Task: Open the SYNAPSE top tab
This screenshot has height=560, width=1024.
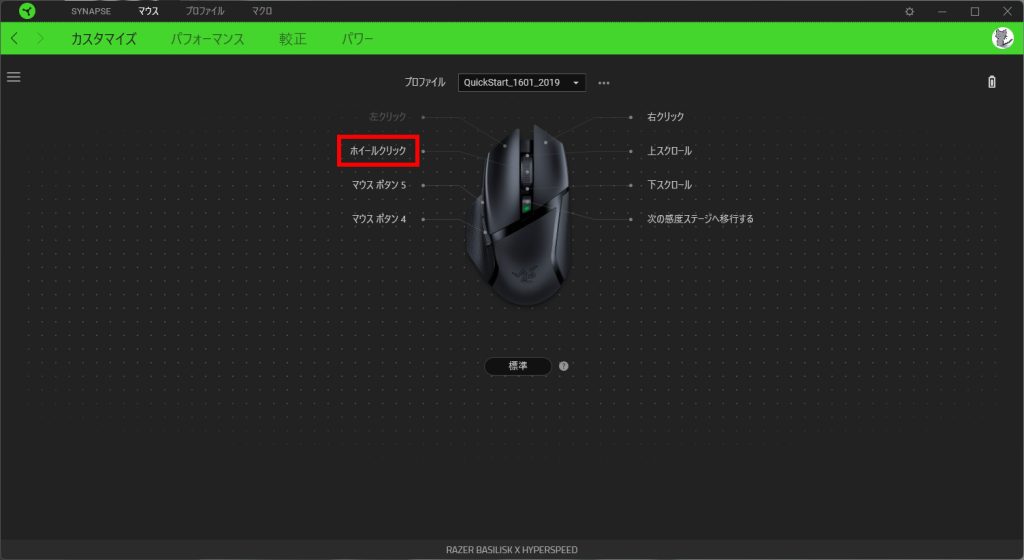Action: 91,11
